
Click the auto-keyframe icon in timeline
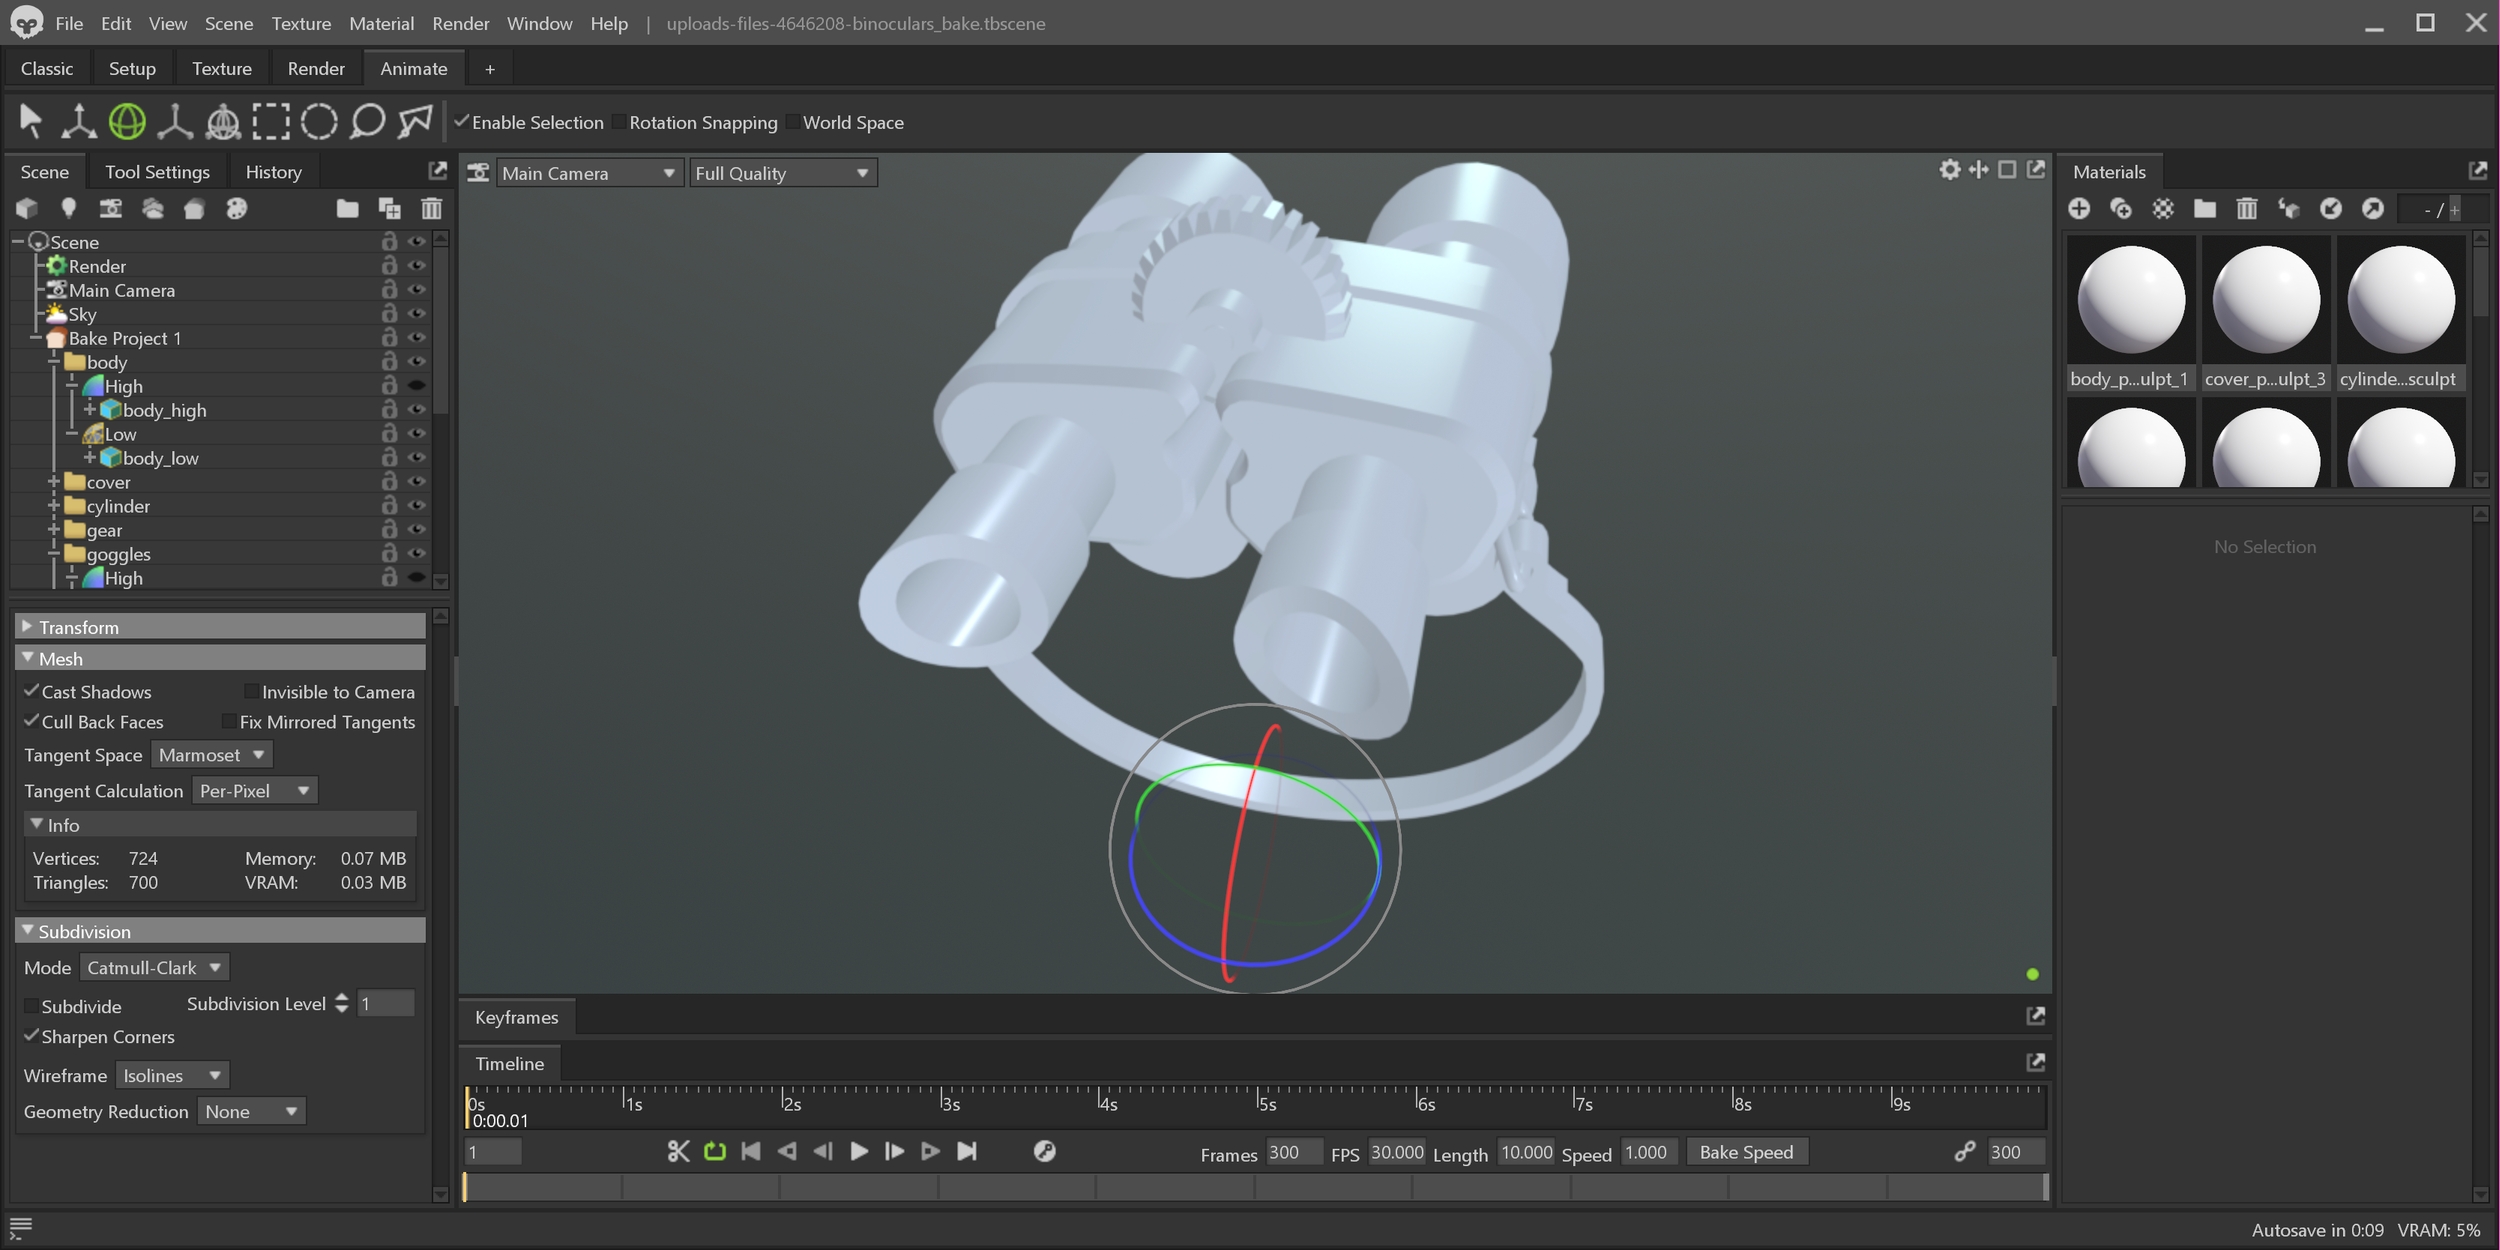pyautogui.click(x=1044, y=1151)
